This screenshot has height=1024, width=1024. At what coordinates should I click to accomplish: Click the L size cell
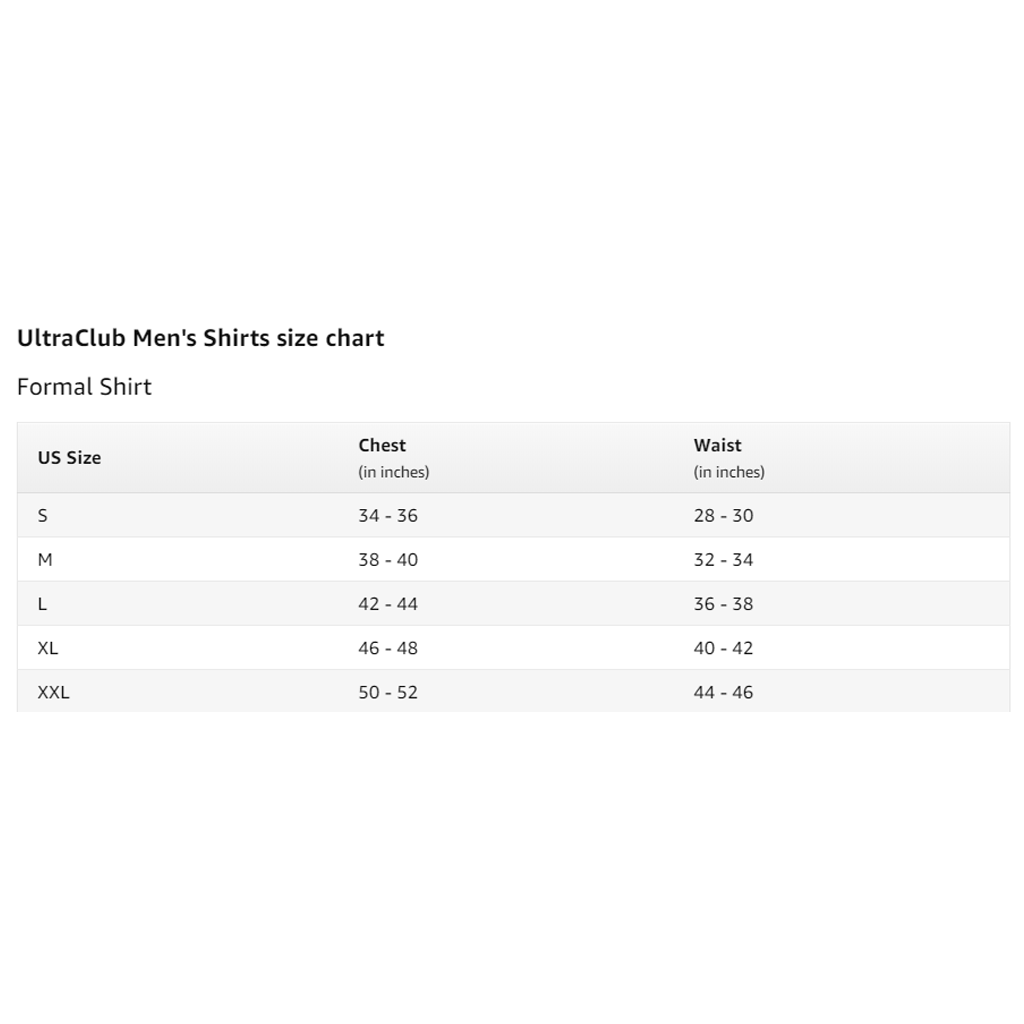42,604
